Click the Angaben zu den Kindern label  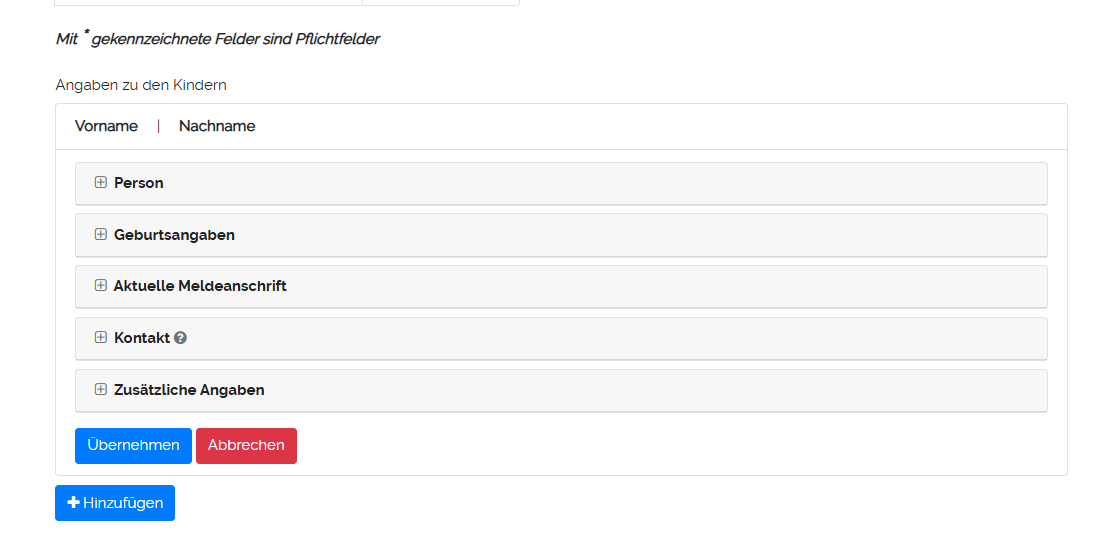pyautogui.click(x=141, y=85)
